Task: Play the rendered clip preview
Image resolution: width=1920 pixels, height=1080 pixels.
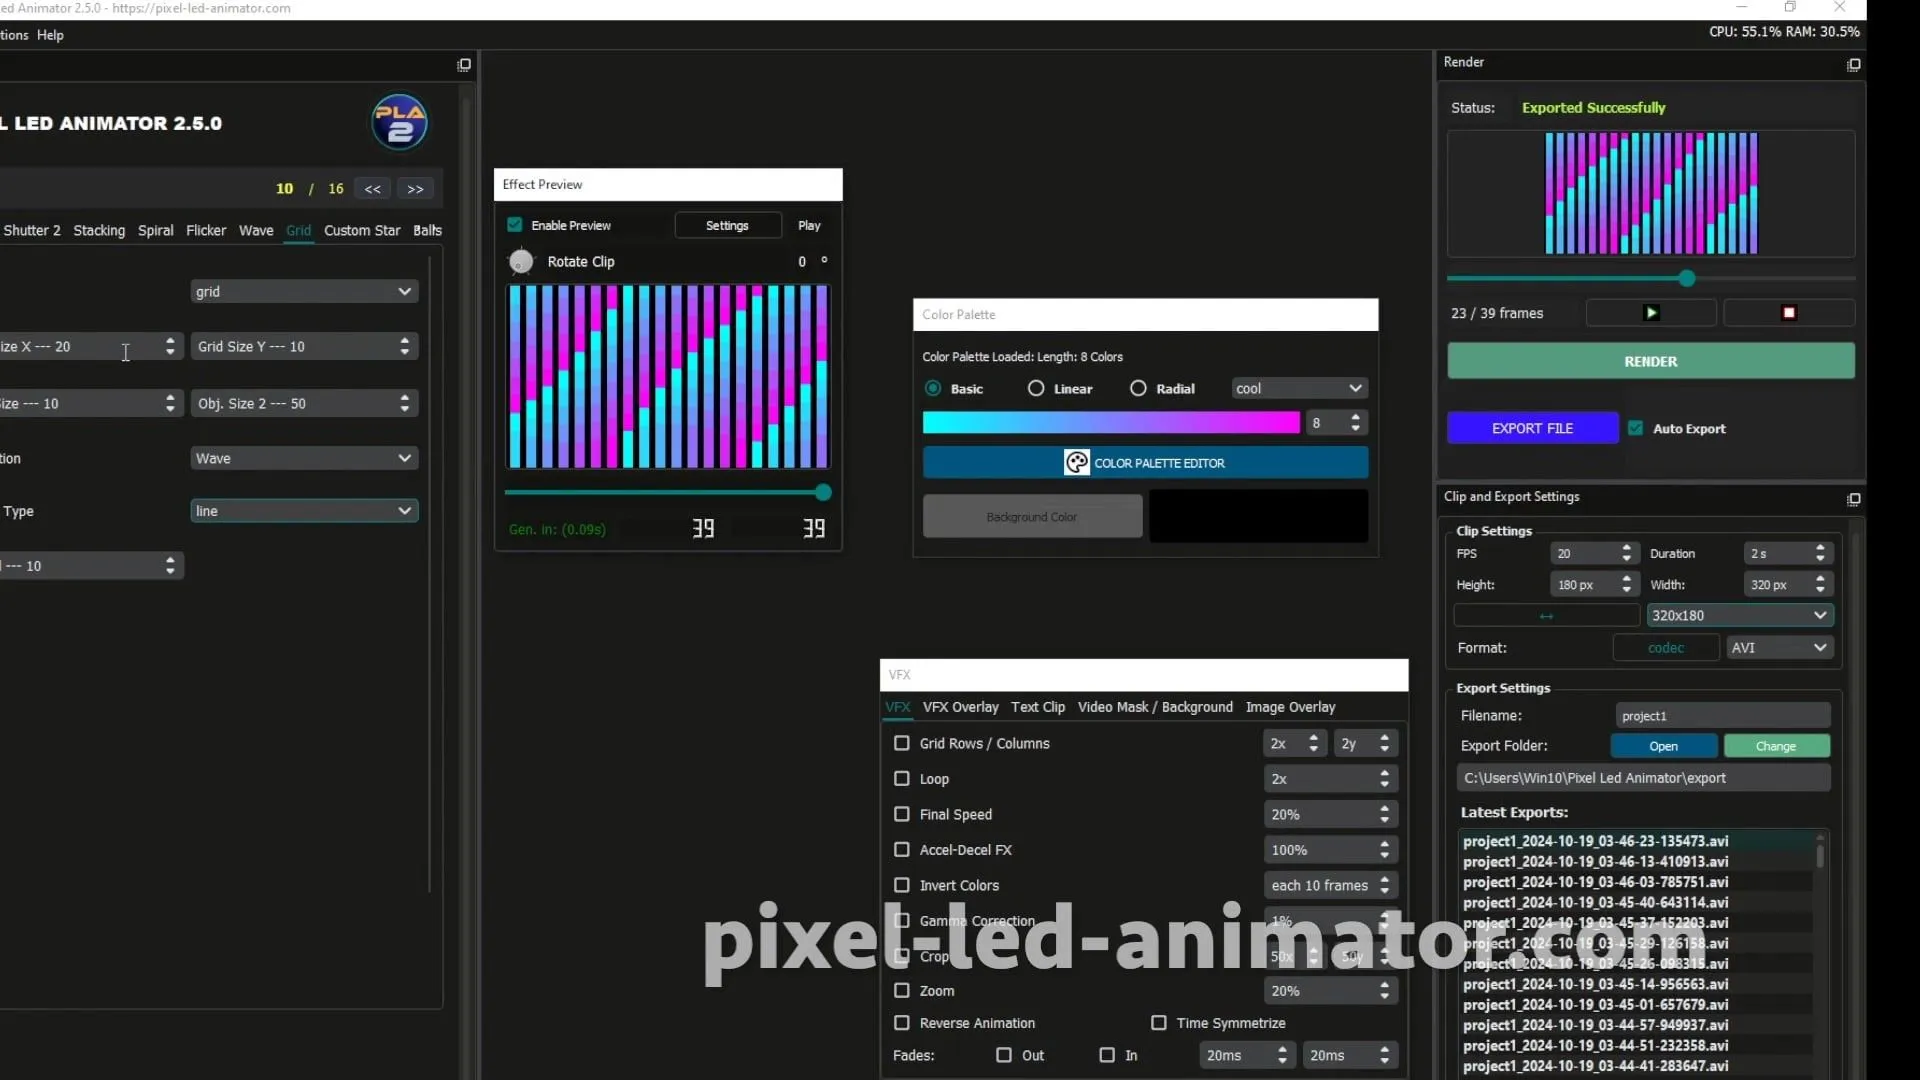Action: point(1651,313)
